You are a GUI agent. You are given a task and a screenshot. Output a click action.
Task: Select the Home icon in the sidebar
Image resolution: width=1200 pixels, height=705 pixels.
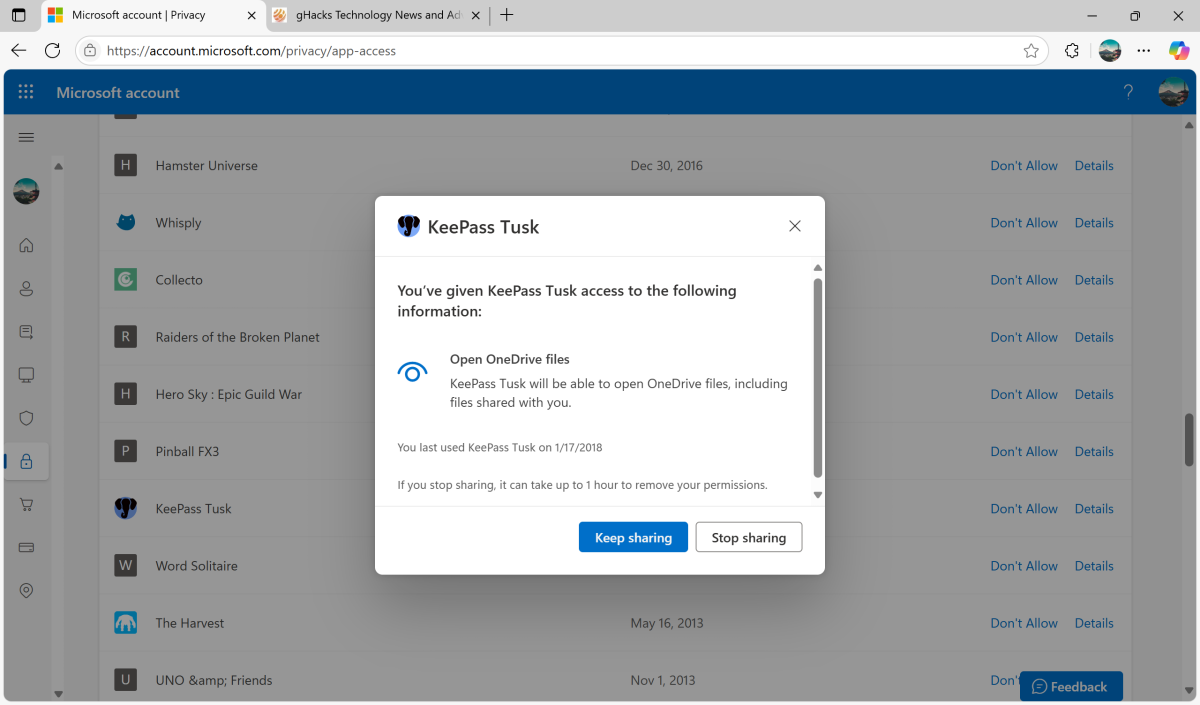click(26, 245)
